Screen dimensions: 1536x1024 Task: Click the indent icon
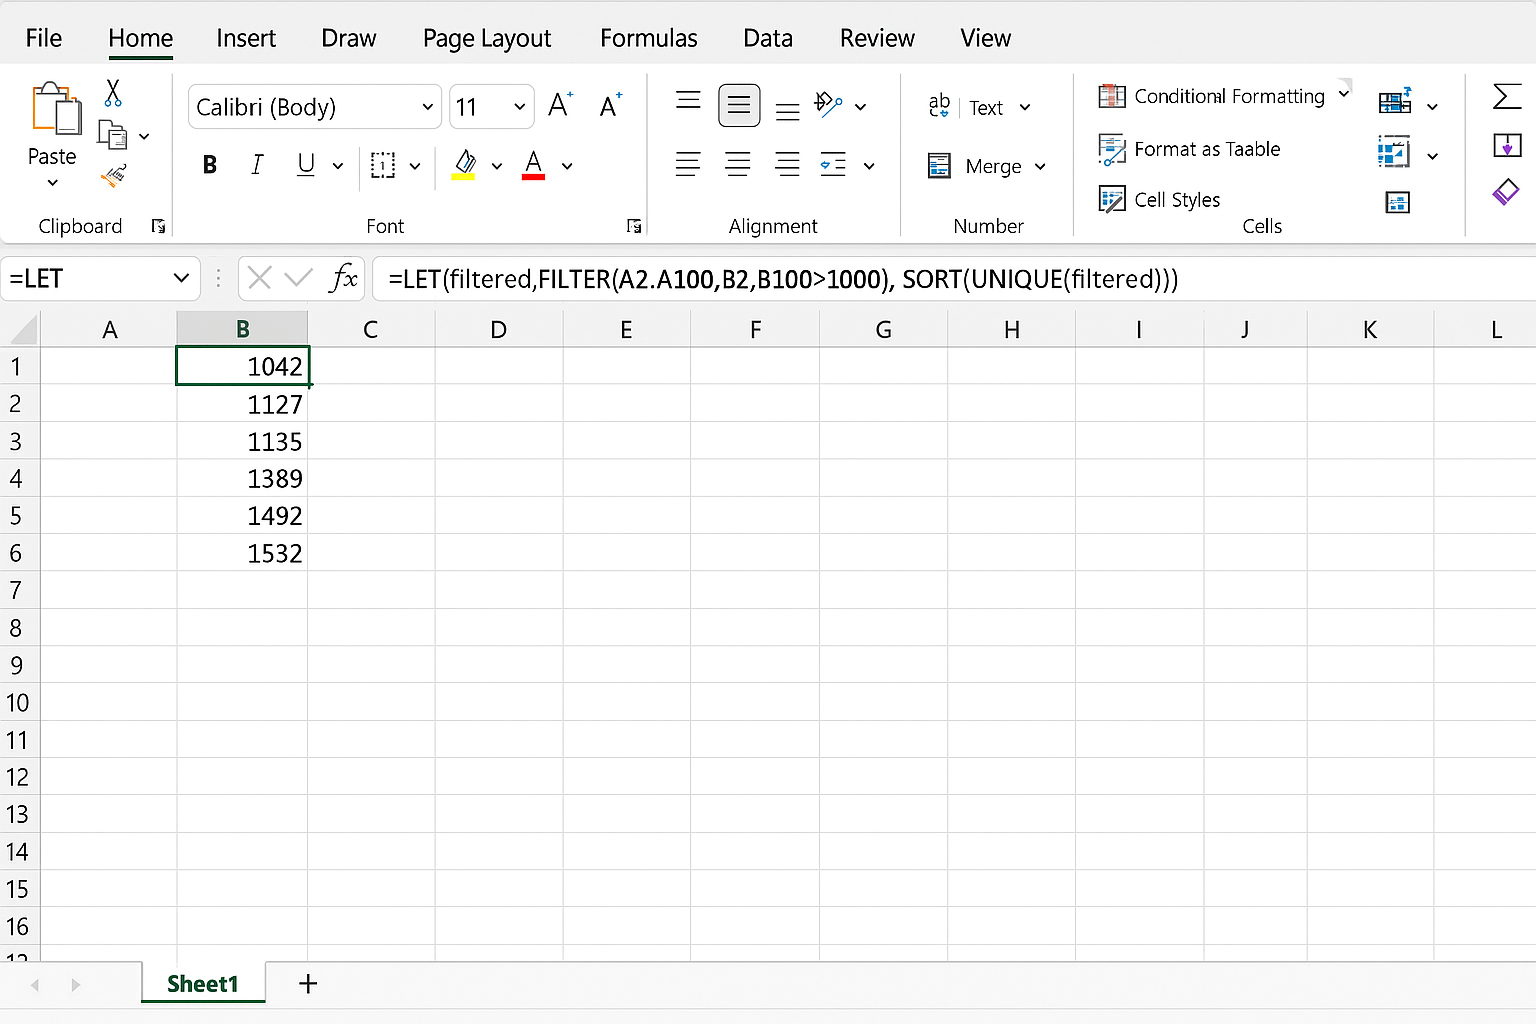[833, 165]
